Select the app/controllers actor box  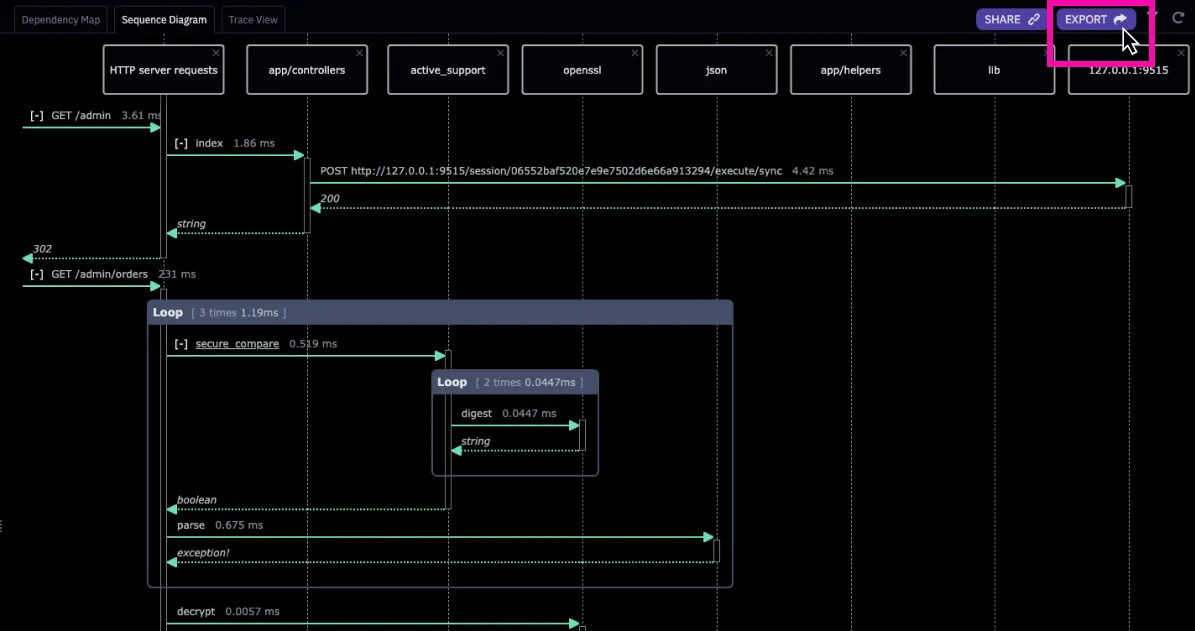tap(307, 69)
